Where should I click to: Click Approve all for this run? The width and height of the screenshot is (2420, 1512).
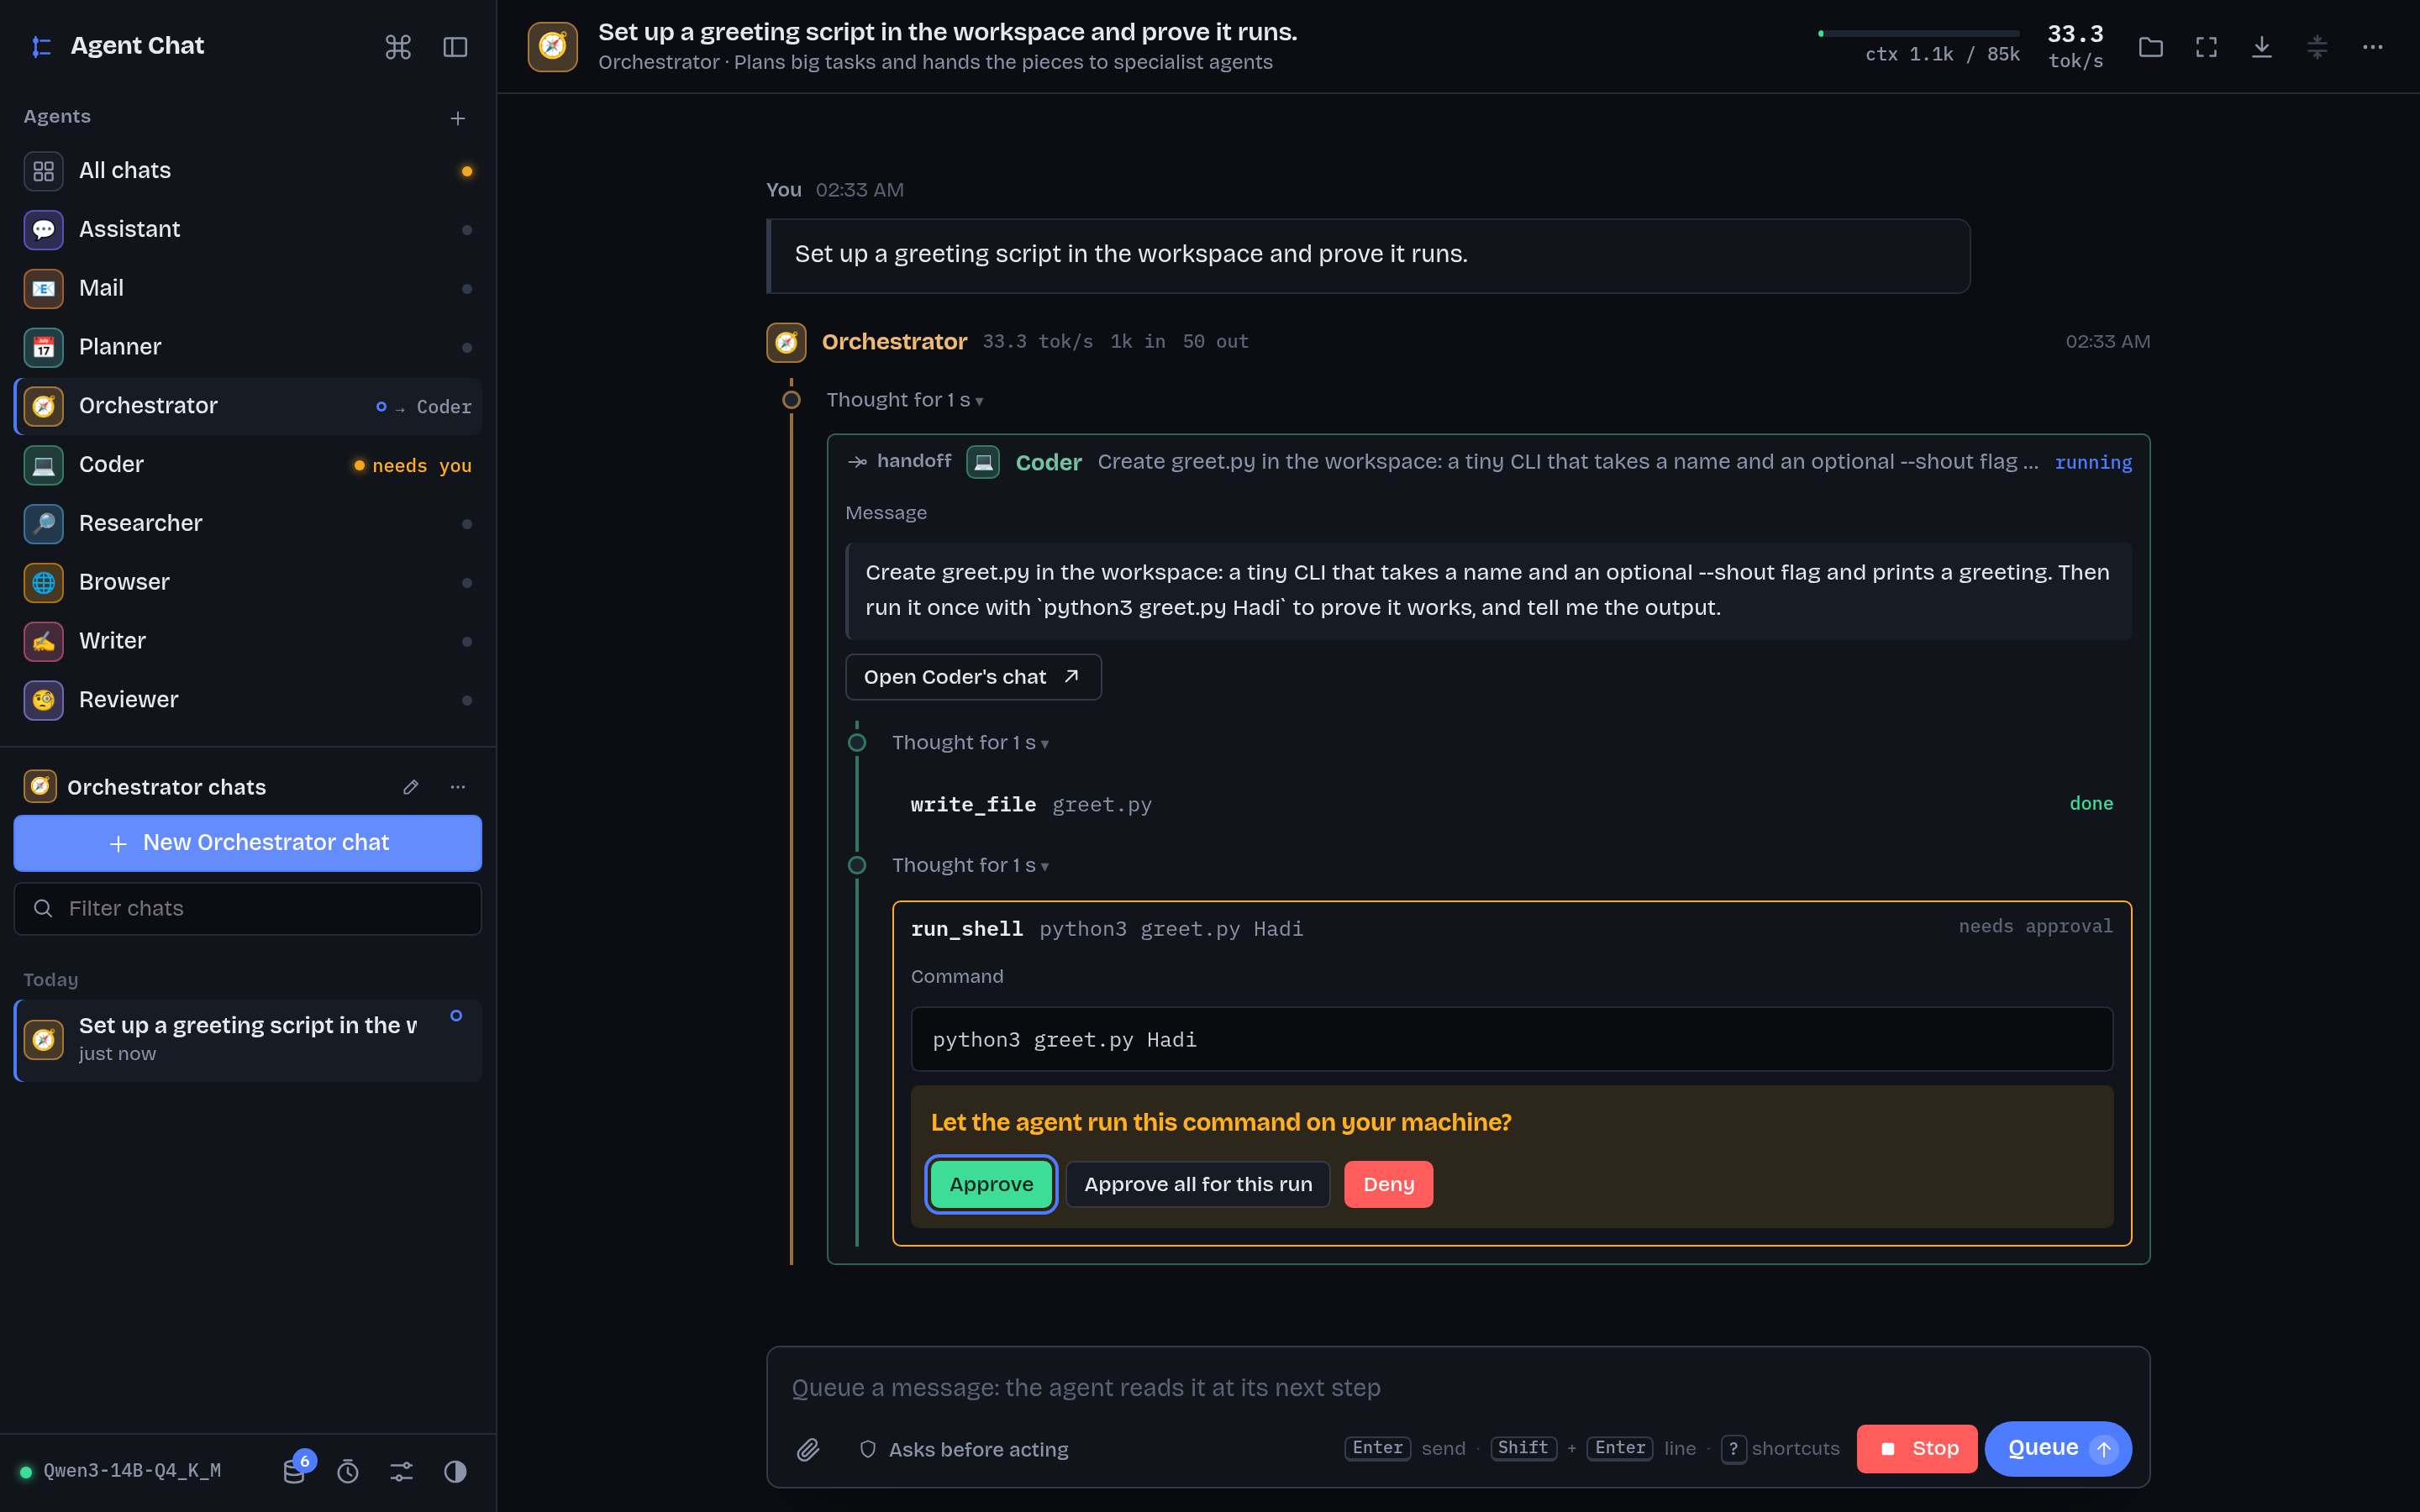tap(1197, 1184)
